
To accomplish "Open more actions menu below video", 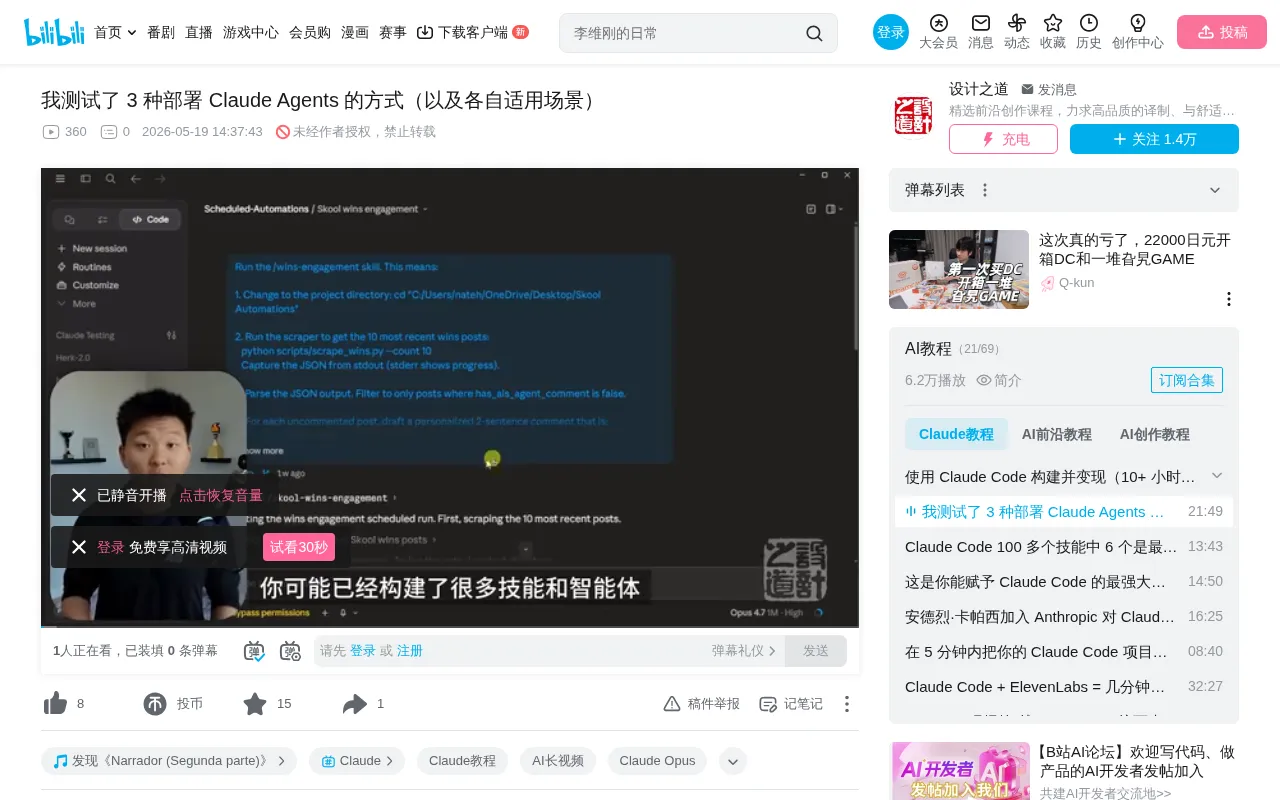I will [847, 704].
